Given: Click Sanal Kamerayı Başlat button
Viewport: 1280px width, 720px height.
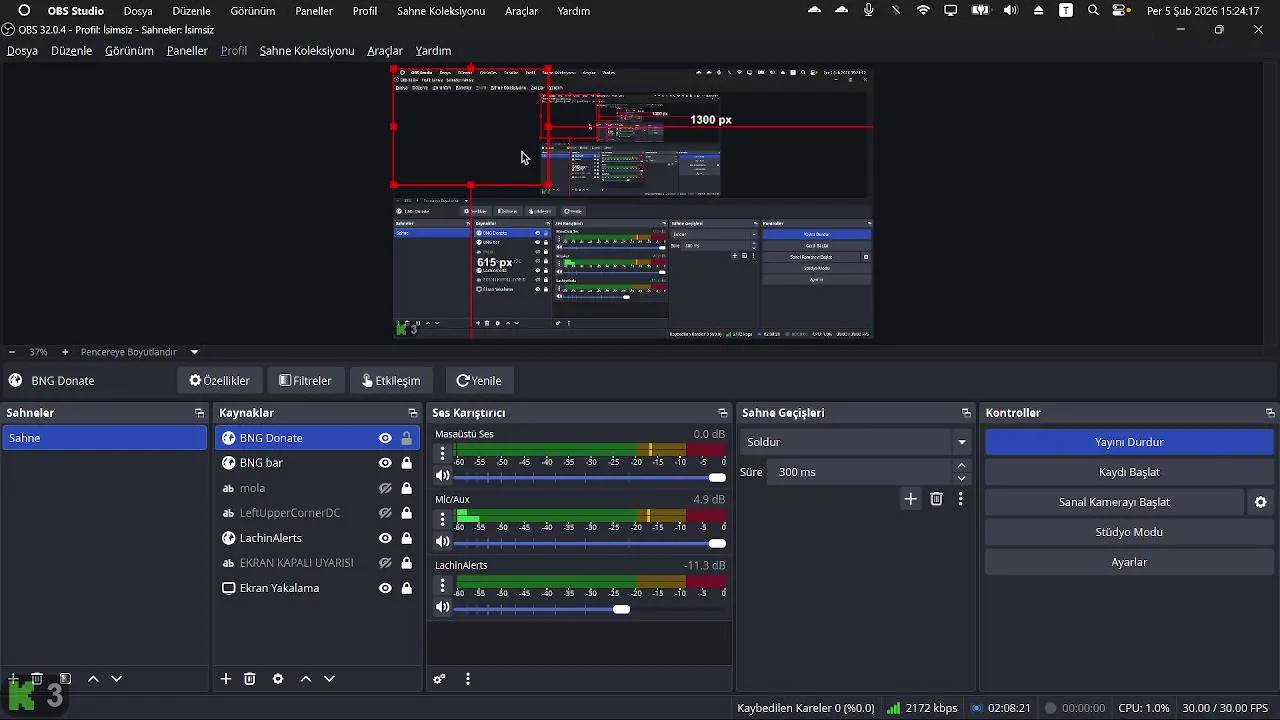Looking at the screenshot, I should 1114,502.
